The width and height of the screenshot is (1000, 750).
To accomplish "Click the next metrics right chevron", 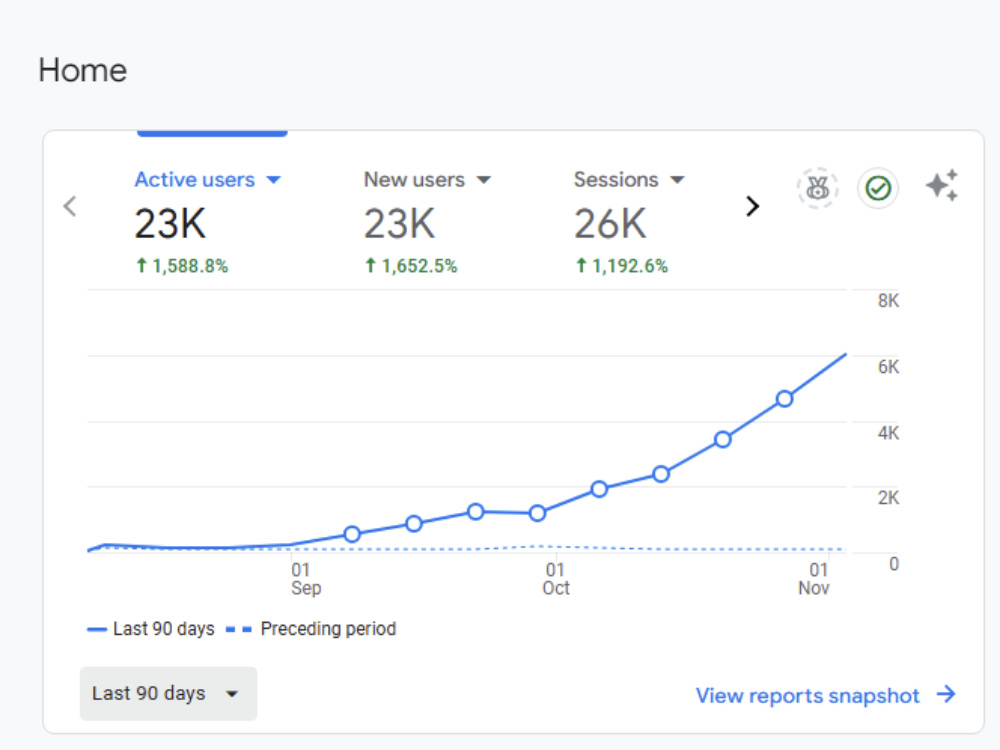I will pyautogui.click(x=753, y=206).
